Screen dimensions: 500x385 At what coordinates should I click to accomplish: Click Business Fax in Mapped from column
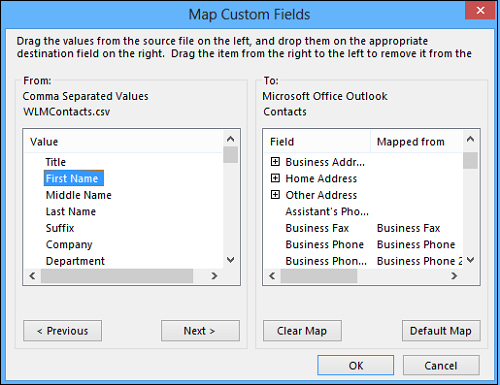[408, 228]
